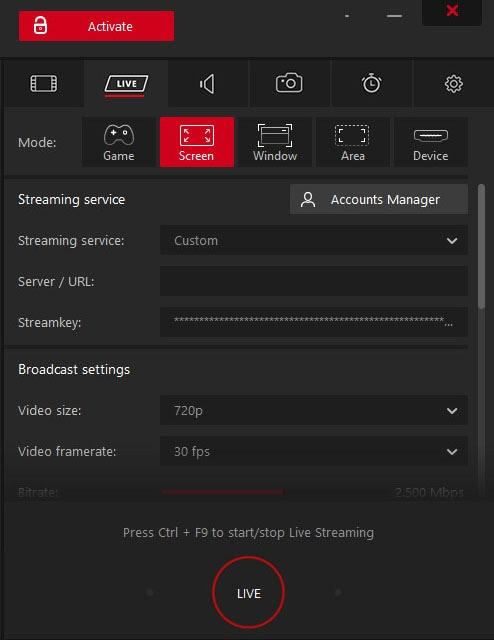This screenshot has height=640, width=494.
Task: Focus the Server / URL field
Action: pyautogui.click(x=314, y=281)
